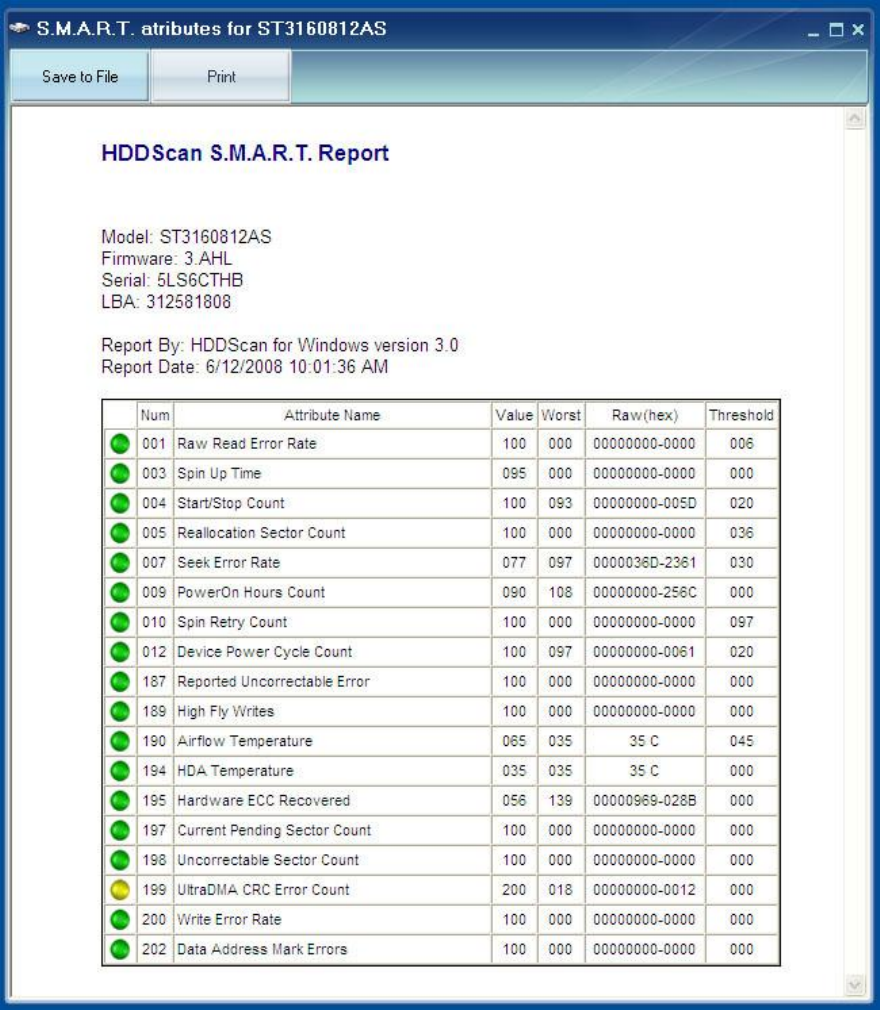The width and height of the screenshot is (880, 1010).
Task: Click green status icon for Spin Up Time
Action: [x=120, y=473]
